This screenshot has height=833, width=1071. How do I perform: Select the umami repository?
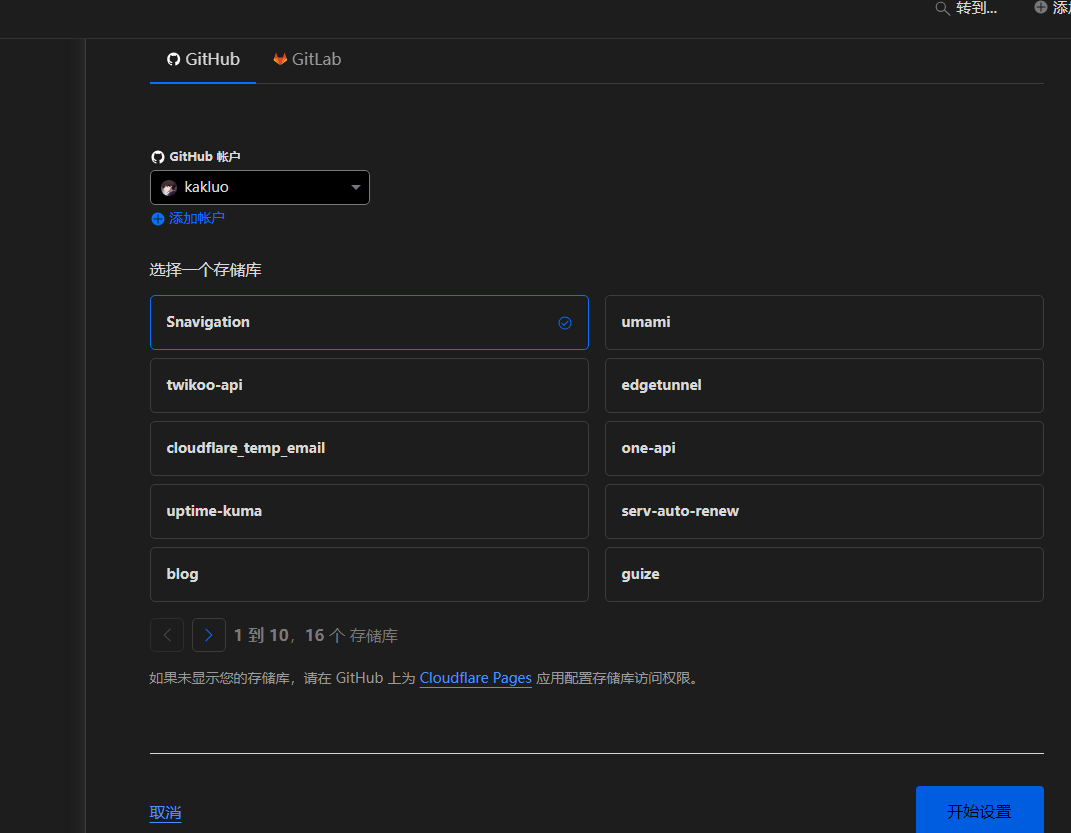(824, 322)
